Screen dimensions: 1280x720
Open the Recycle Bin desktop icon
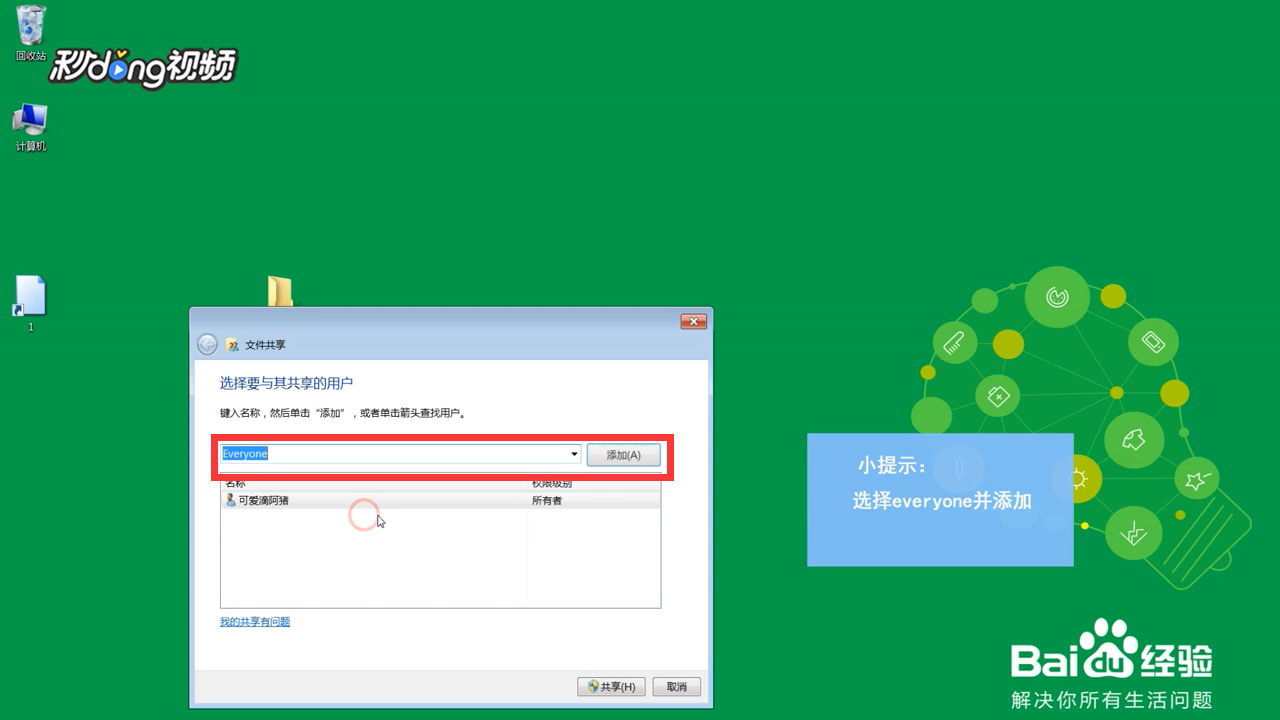coord(31,33)
